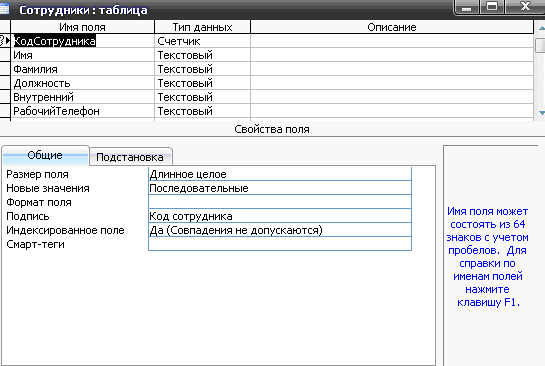Viewport: 545px width, 366px height.
Task: Select the row selector beside РабочийТелефон field
Action: (x=5, y=111)
